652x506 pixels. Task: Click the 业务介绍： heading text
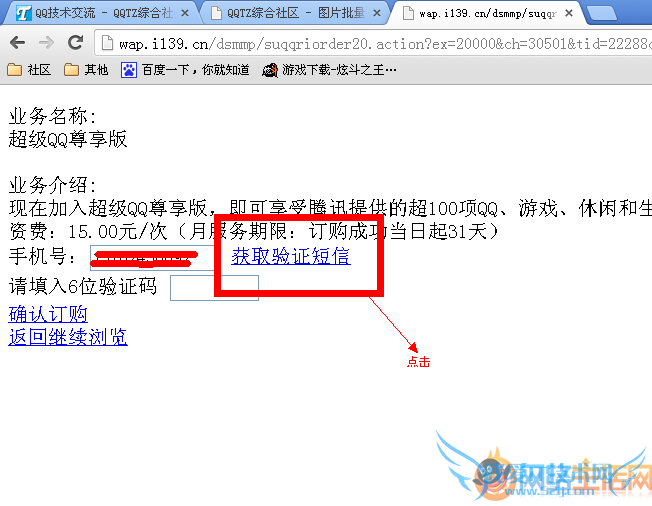click(x=52, y=185)
